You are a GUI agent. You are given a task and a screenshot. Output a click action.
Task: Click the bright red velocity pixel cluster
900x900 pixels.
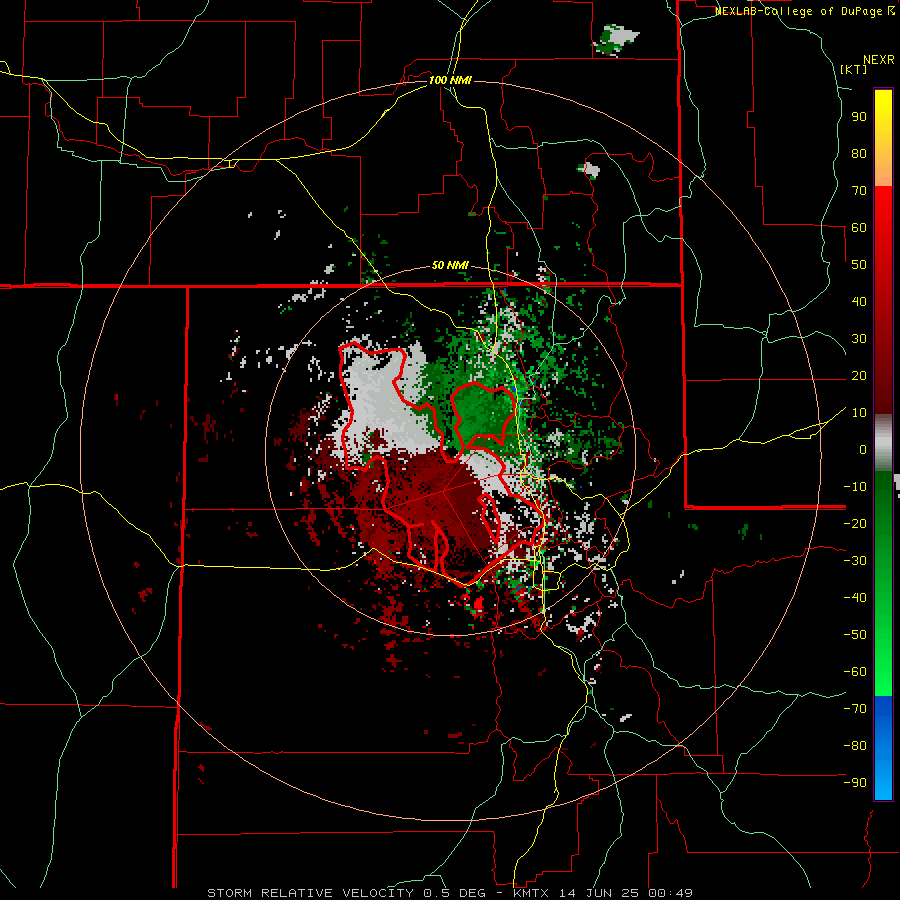(478, 603)
